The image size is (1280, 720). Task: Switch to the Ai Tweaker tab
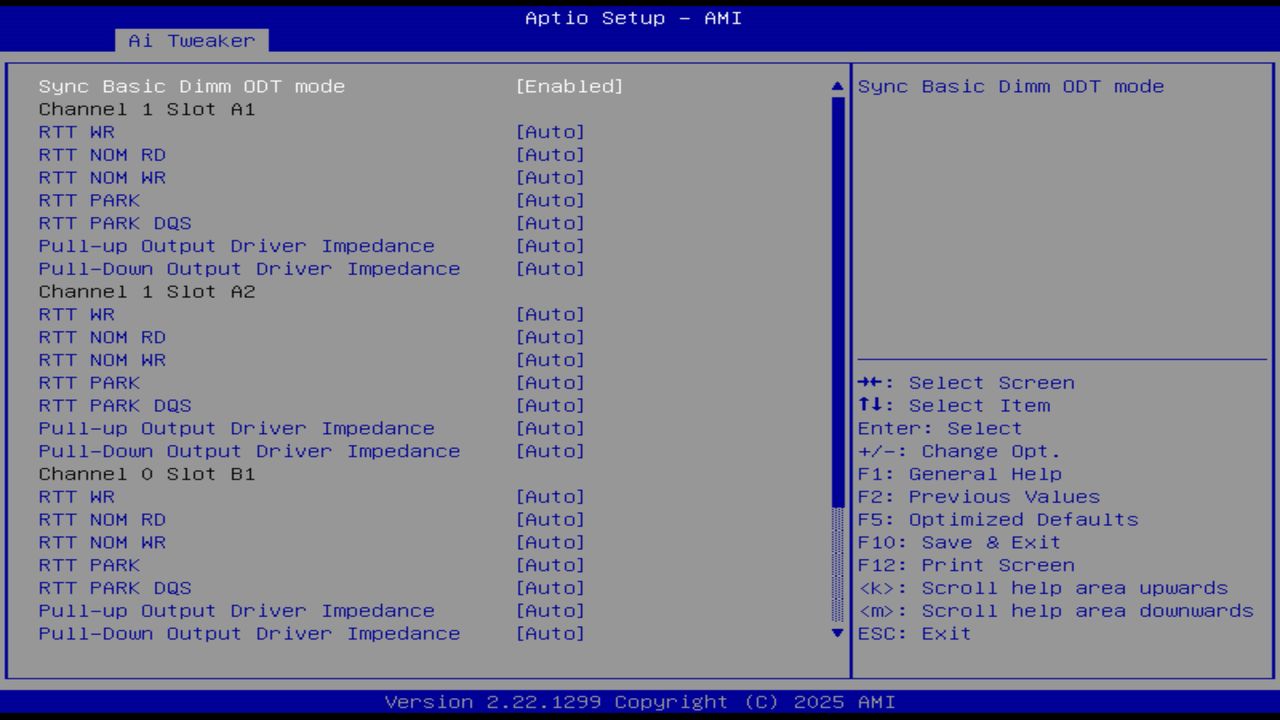click(x=192, y=41)
